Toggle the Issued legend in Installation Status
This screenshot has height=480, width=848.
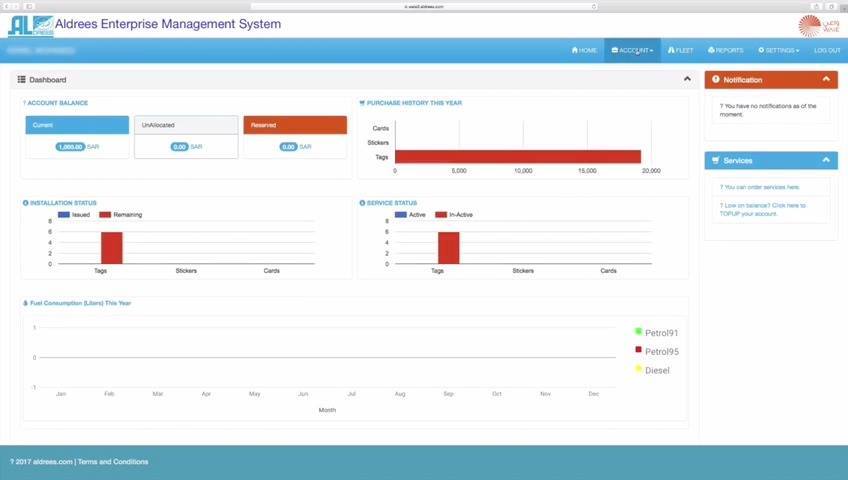74,215
